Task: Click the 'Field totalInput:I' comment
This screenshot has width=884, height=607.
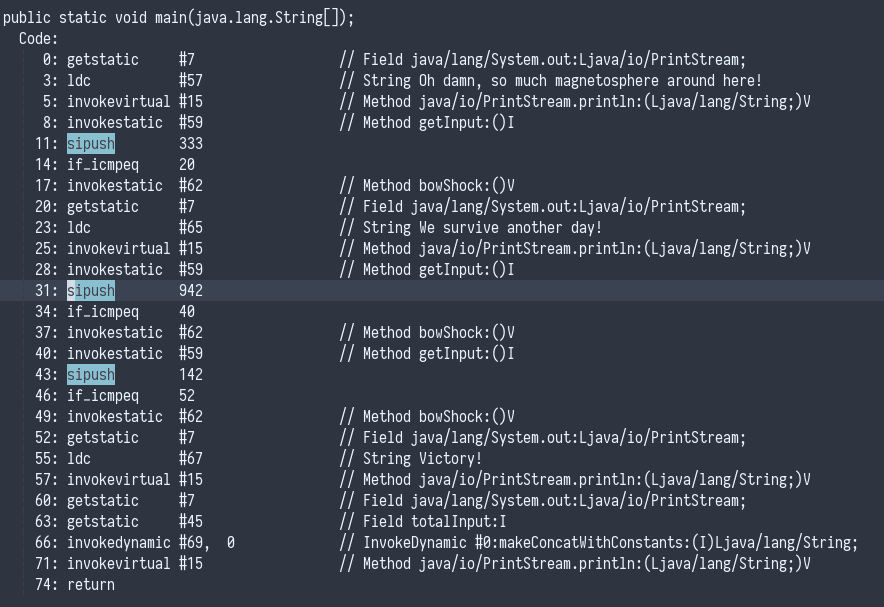Action: click(424, 521)
